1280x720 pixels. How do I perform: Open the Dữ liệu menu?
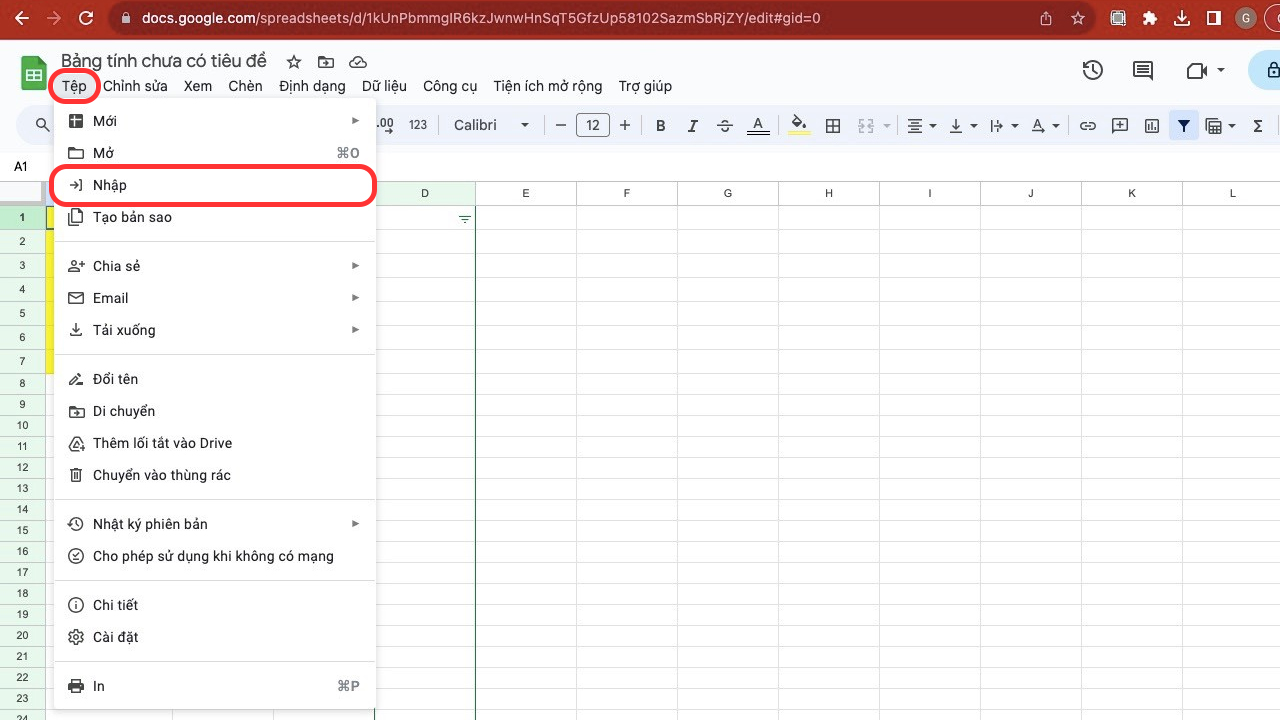coord(384,86)
